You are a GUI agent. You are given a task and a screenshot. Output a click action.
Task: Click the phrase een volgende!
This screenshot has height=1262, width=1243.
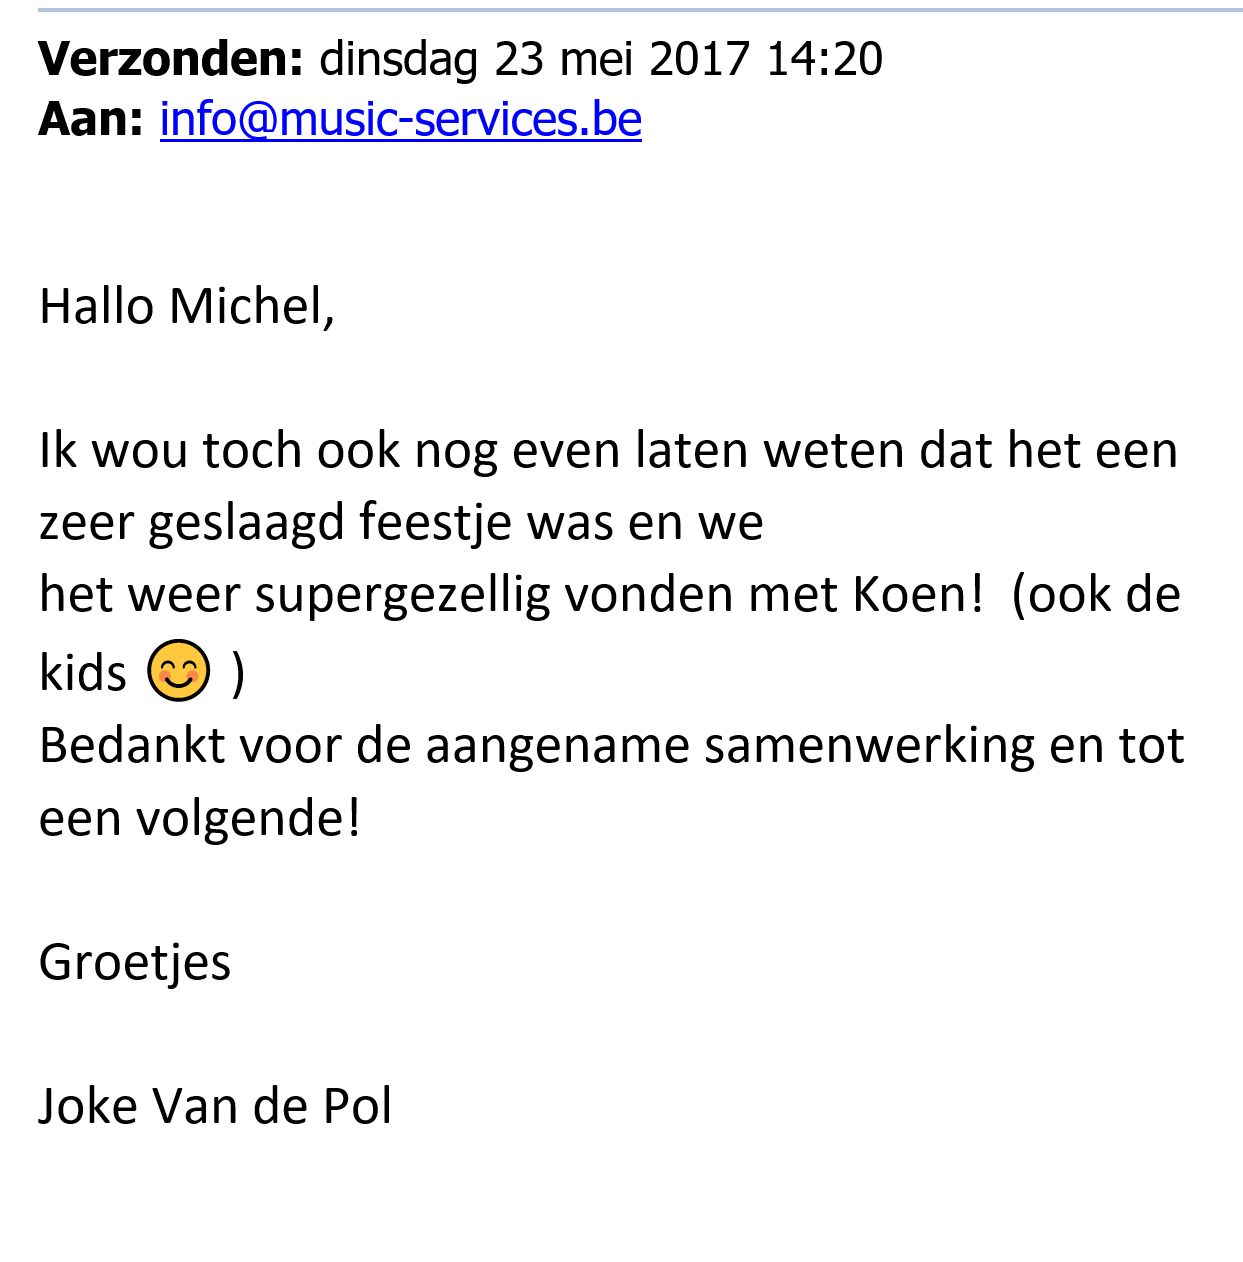pos(199,820)
